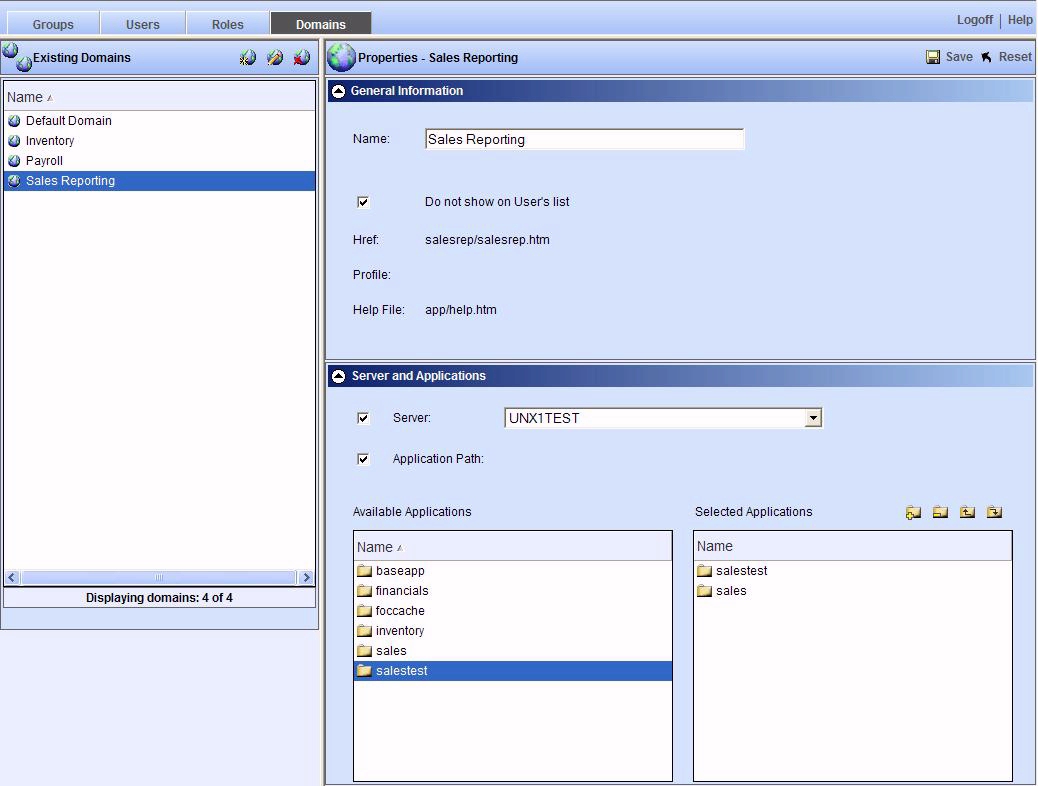Click the domain Name input field
Screen dimensions: 1038x786
click(x=585, y=139)
